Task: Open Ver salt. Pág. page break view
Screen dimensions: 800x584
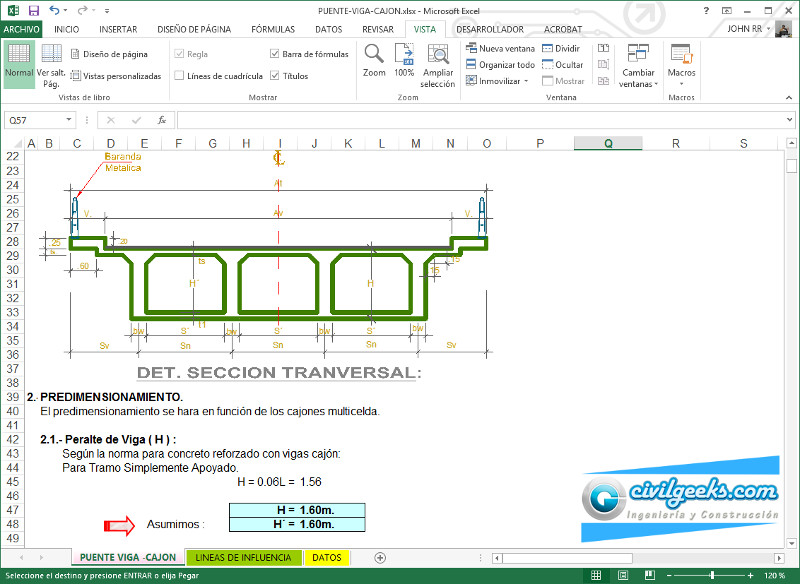Action: (x=51, y=64)
